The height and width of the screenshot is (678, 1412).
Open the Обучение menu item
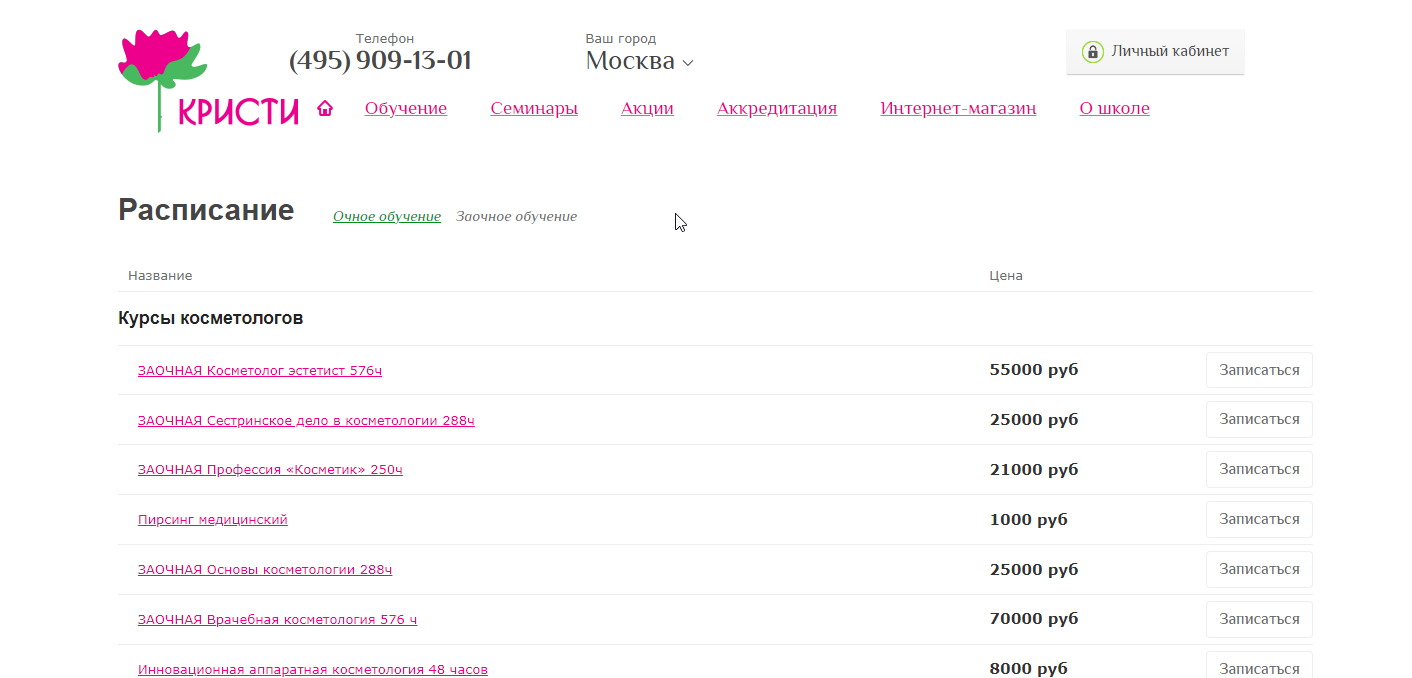(x=405, y=109)
